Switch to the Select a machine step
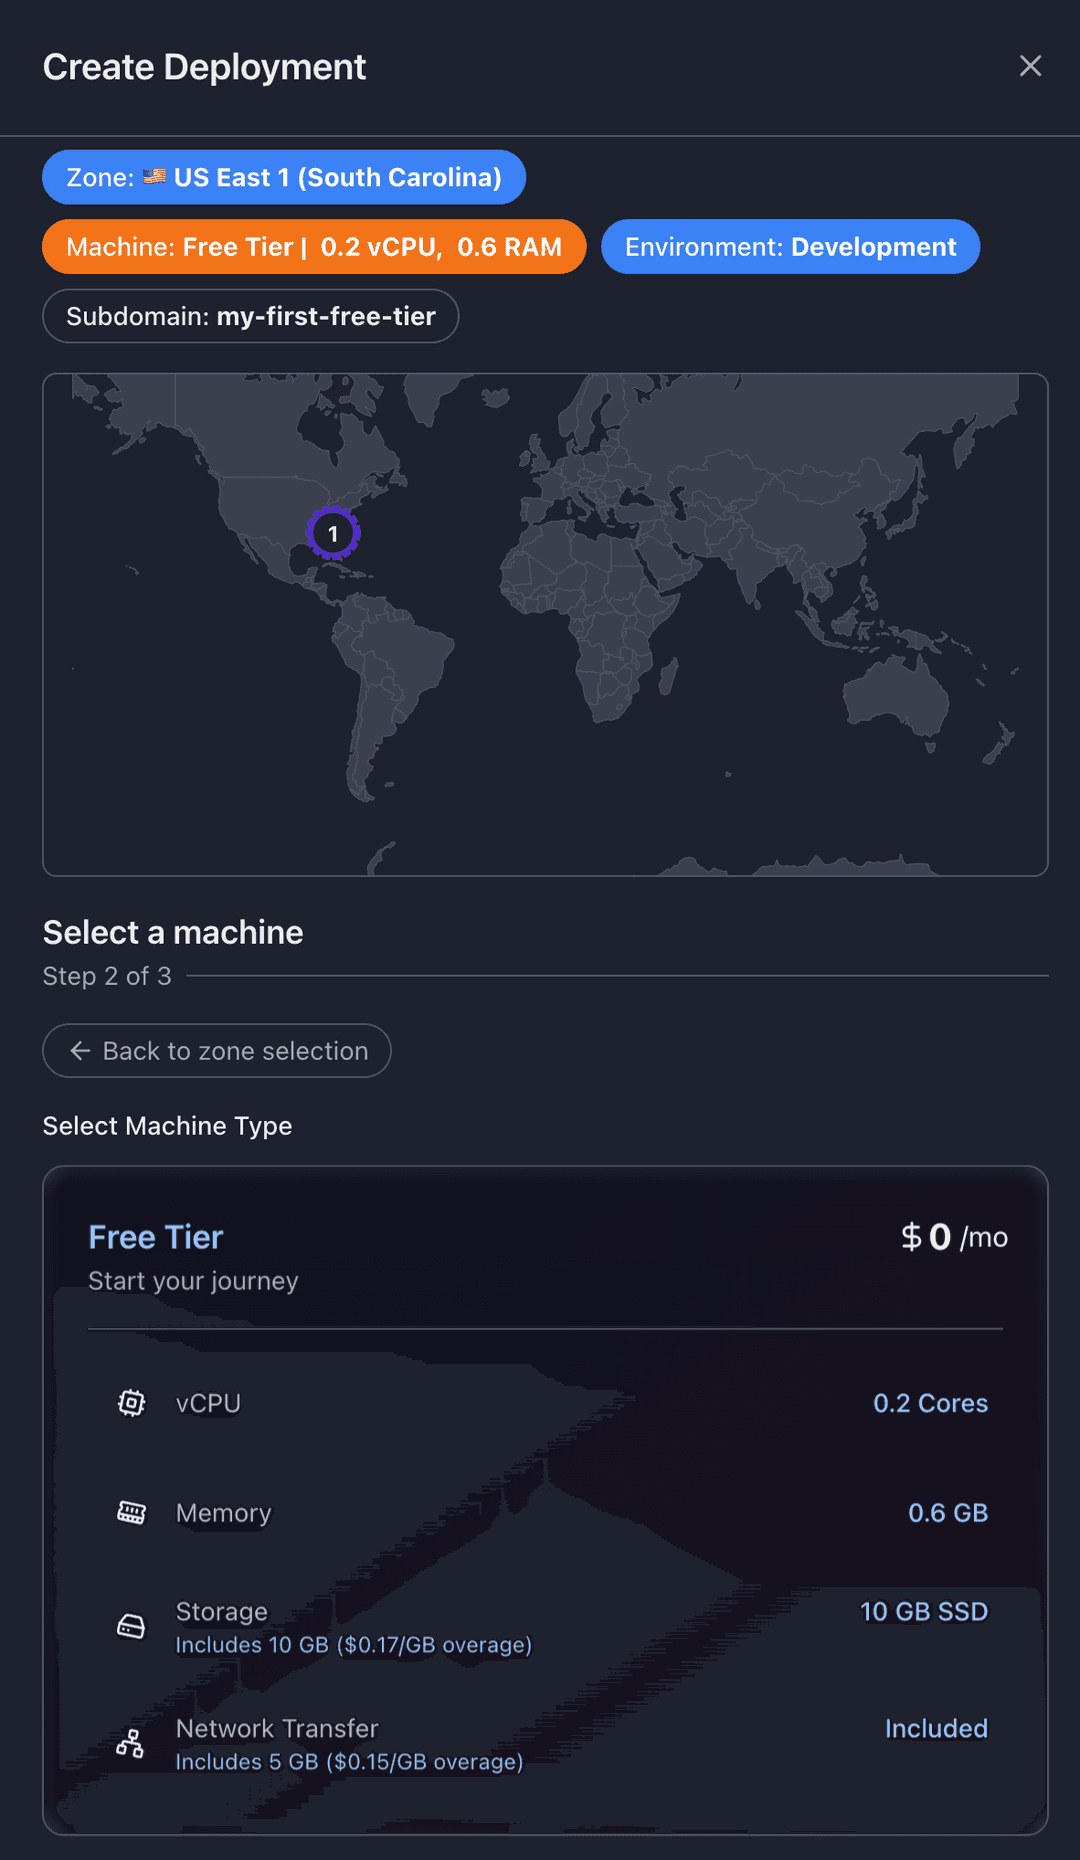 tap(172, 932)
